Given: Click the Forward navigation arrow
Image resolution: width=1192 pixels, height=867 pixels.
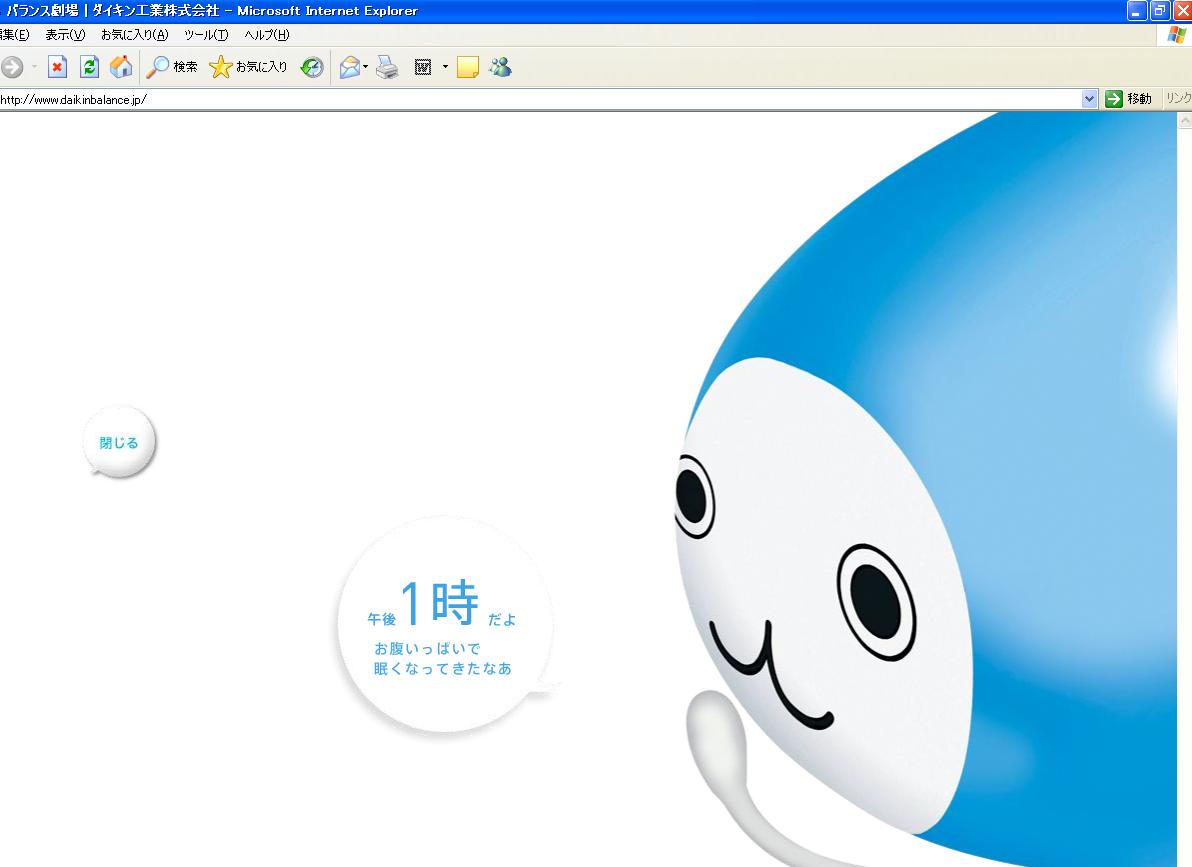Looking at the screenshot, I should [11, 67].
